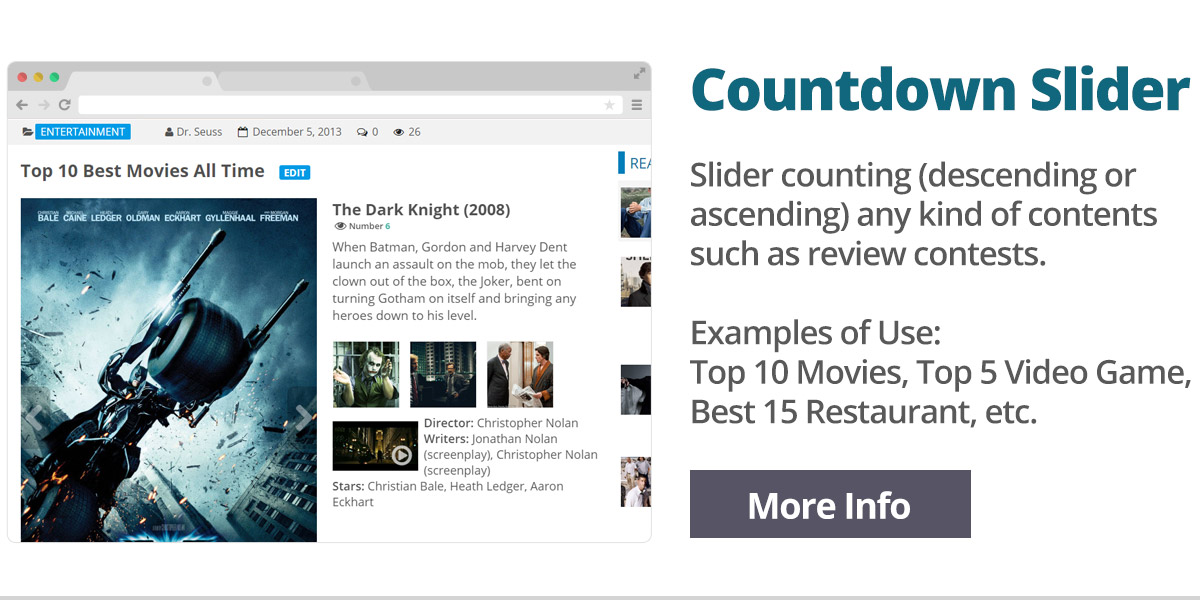The height and width of the screenshot is (600, 1200).
Task: Click the red close window button
Action: pos(22,77)
